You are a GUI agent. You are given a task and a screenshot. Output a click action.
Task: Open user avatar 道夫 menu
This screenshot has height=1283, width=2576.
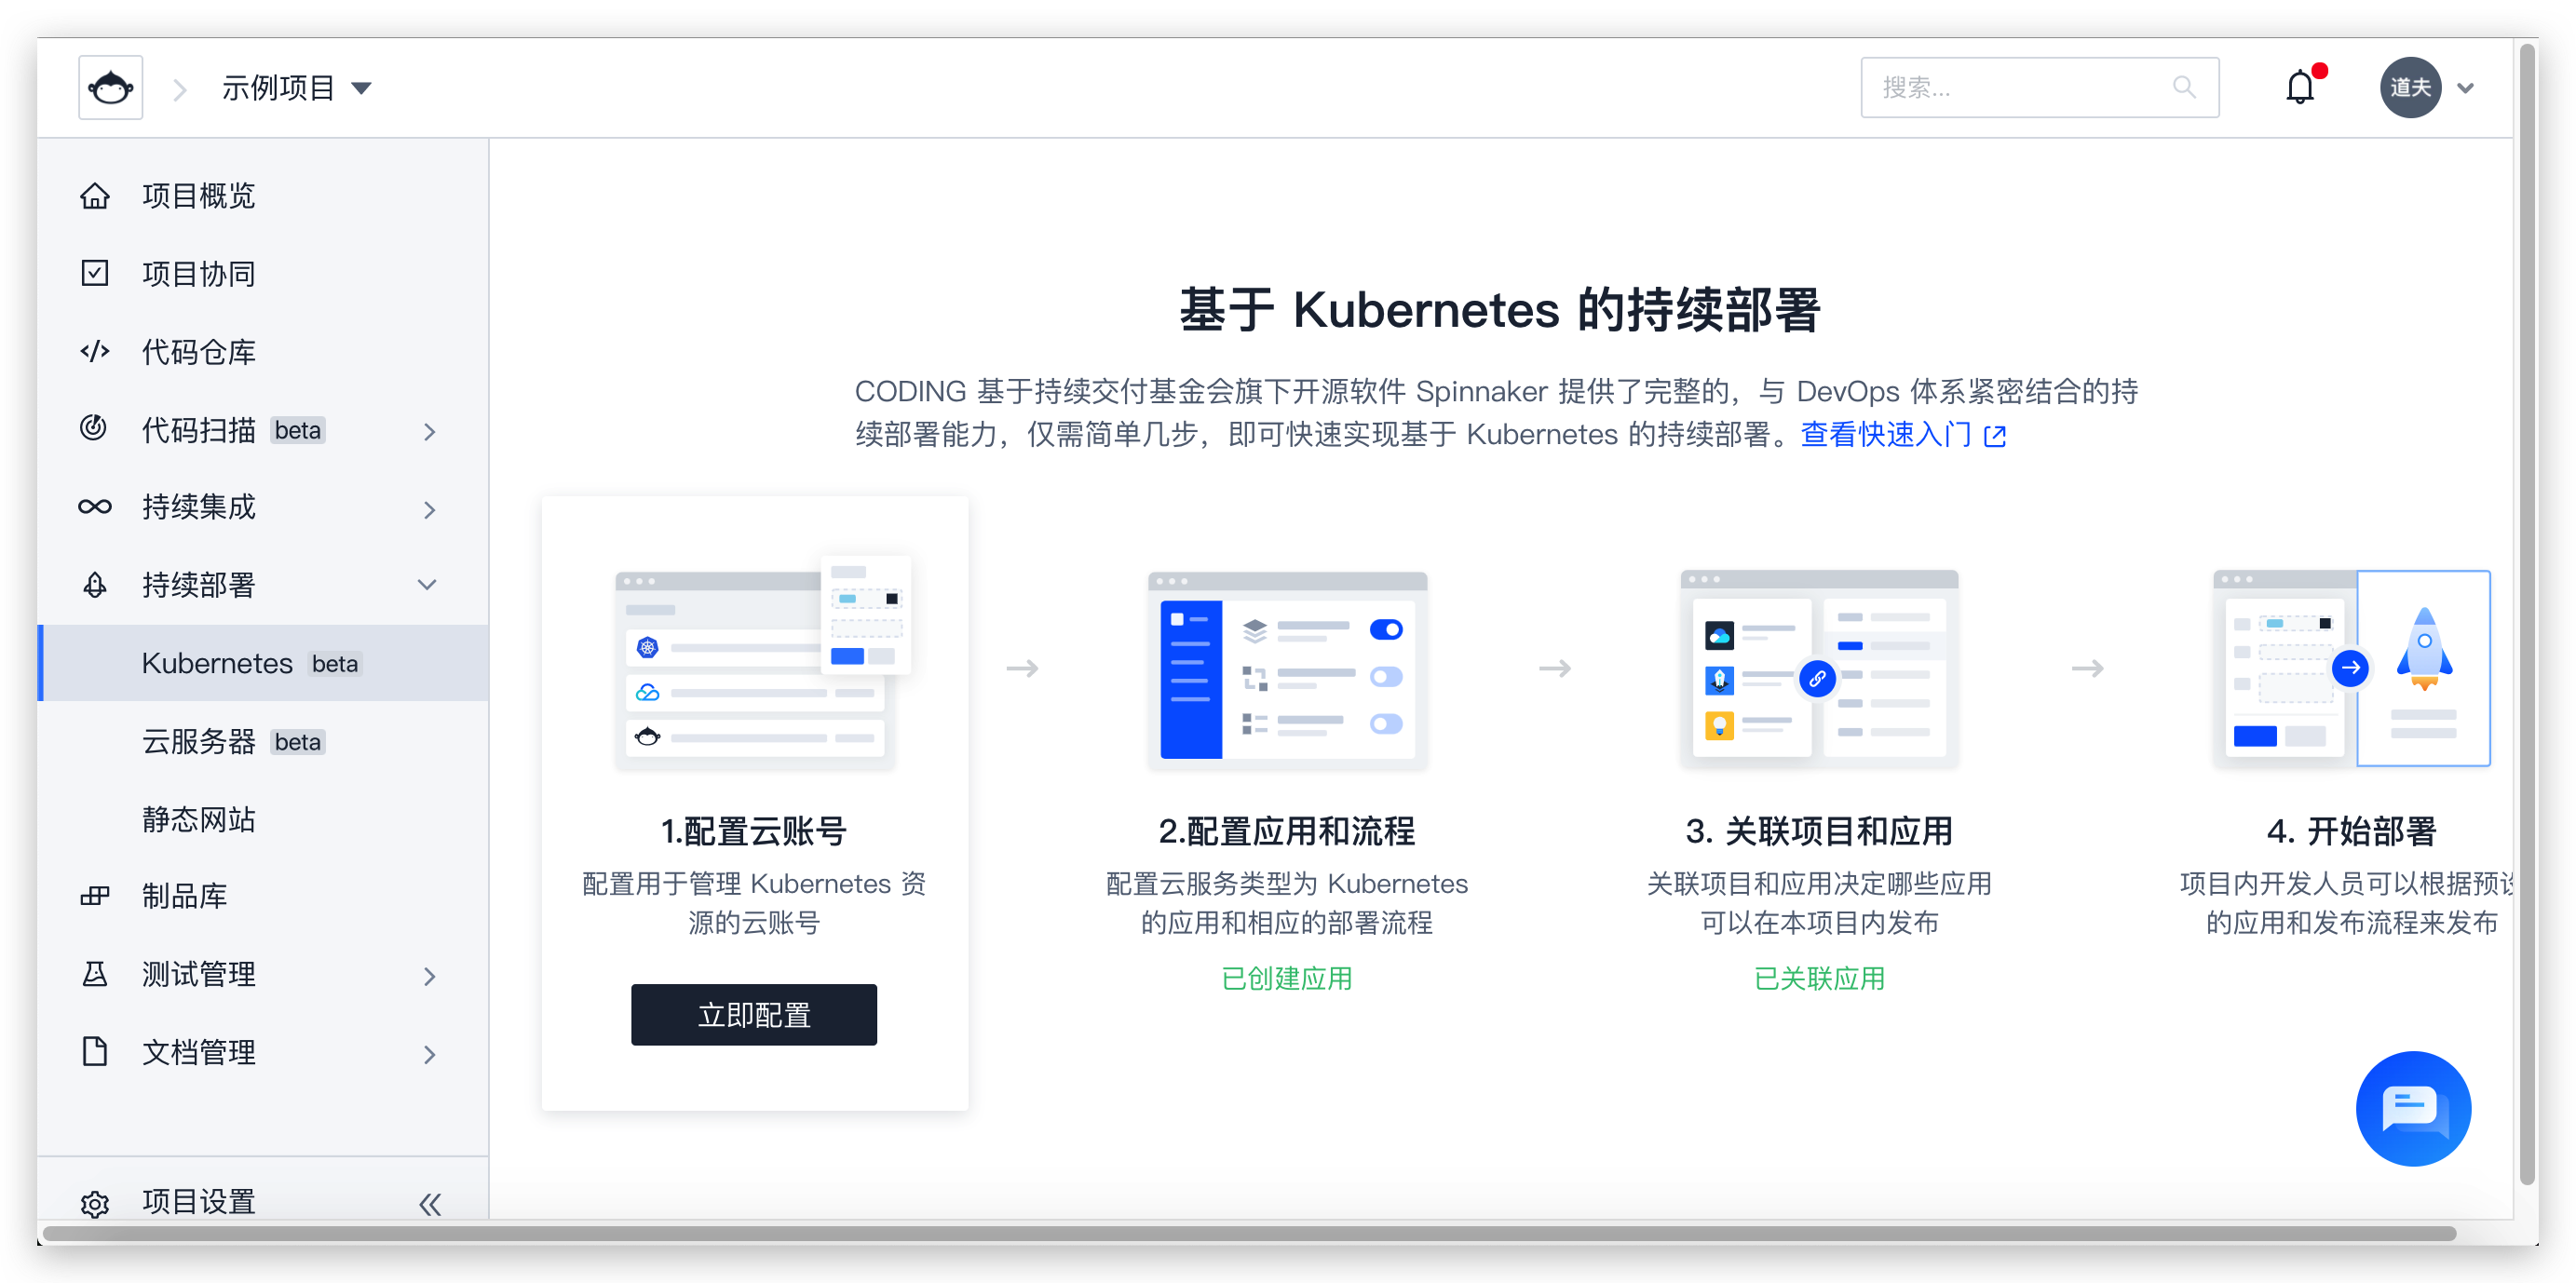[x=2410, y=88]
